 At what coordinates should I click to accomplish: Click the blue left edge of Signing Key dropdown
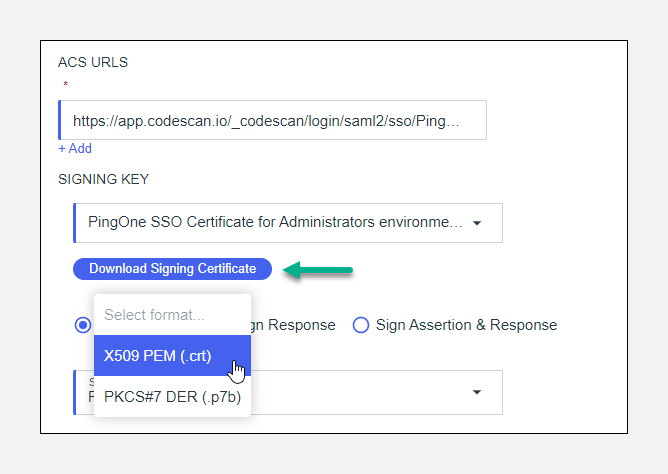[x=75, y=223]
